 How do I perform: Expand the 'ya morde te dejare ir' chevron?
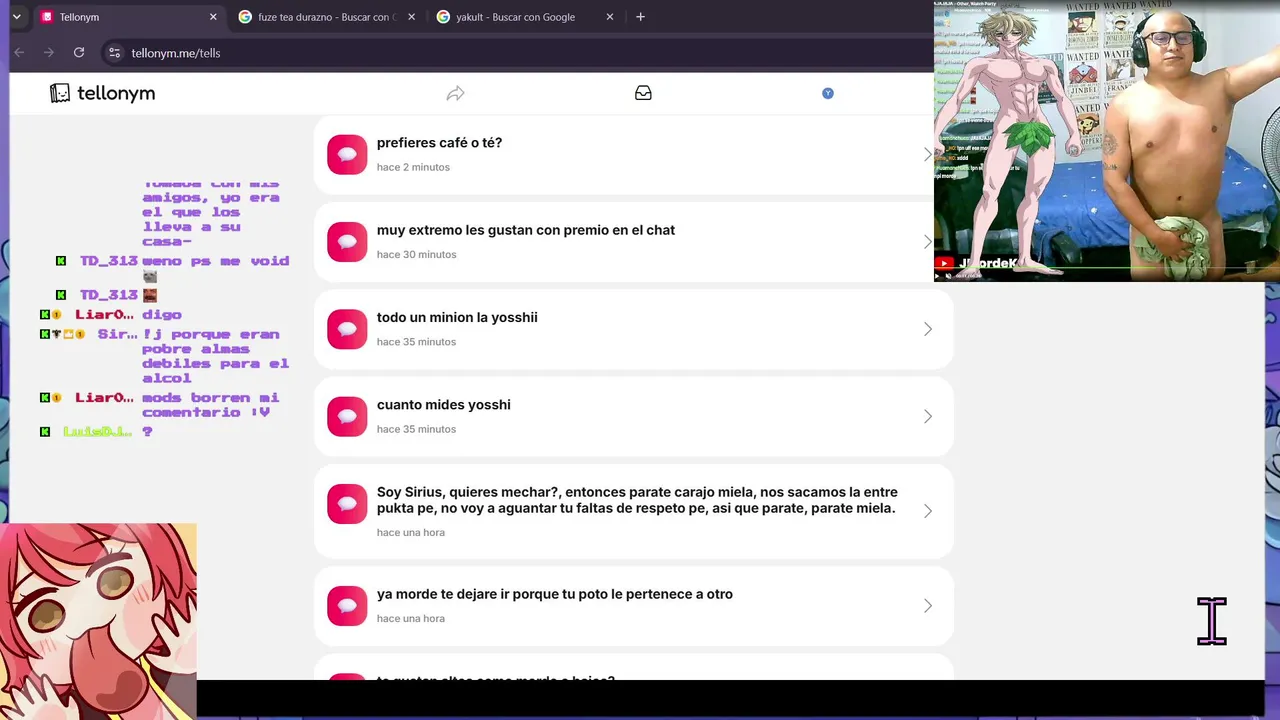click(x=928, y=606)
